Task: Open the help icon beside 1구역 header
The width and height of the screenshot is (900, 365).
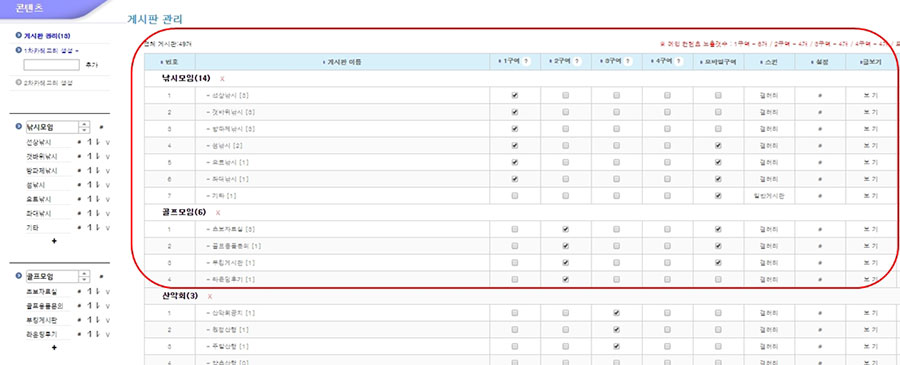Action: [527, 61]
